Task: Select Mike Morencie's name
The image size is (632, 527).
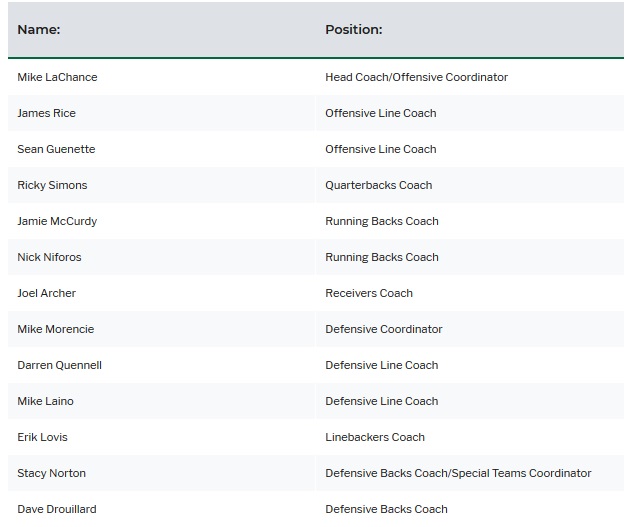Action: coord(56,329)
